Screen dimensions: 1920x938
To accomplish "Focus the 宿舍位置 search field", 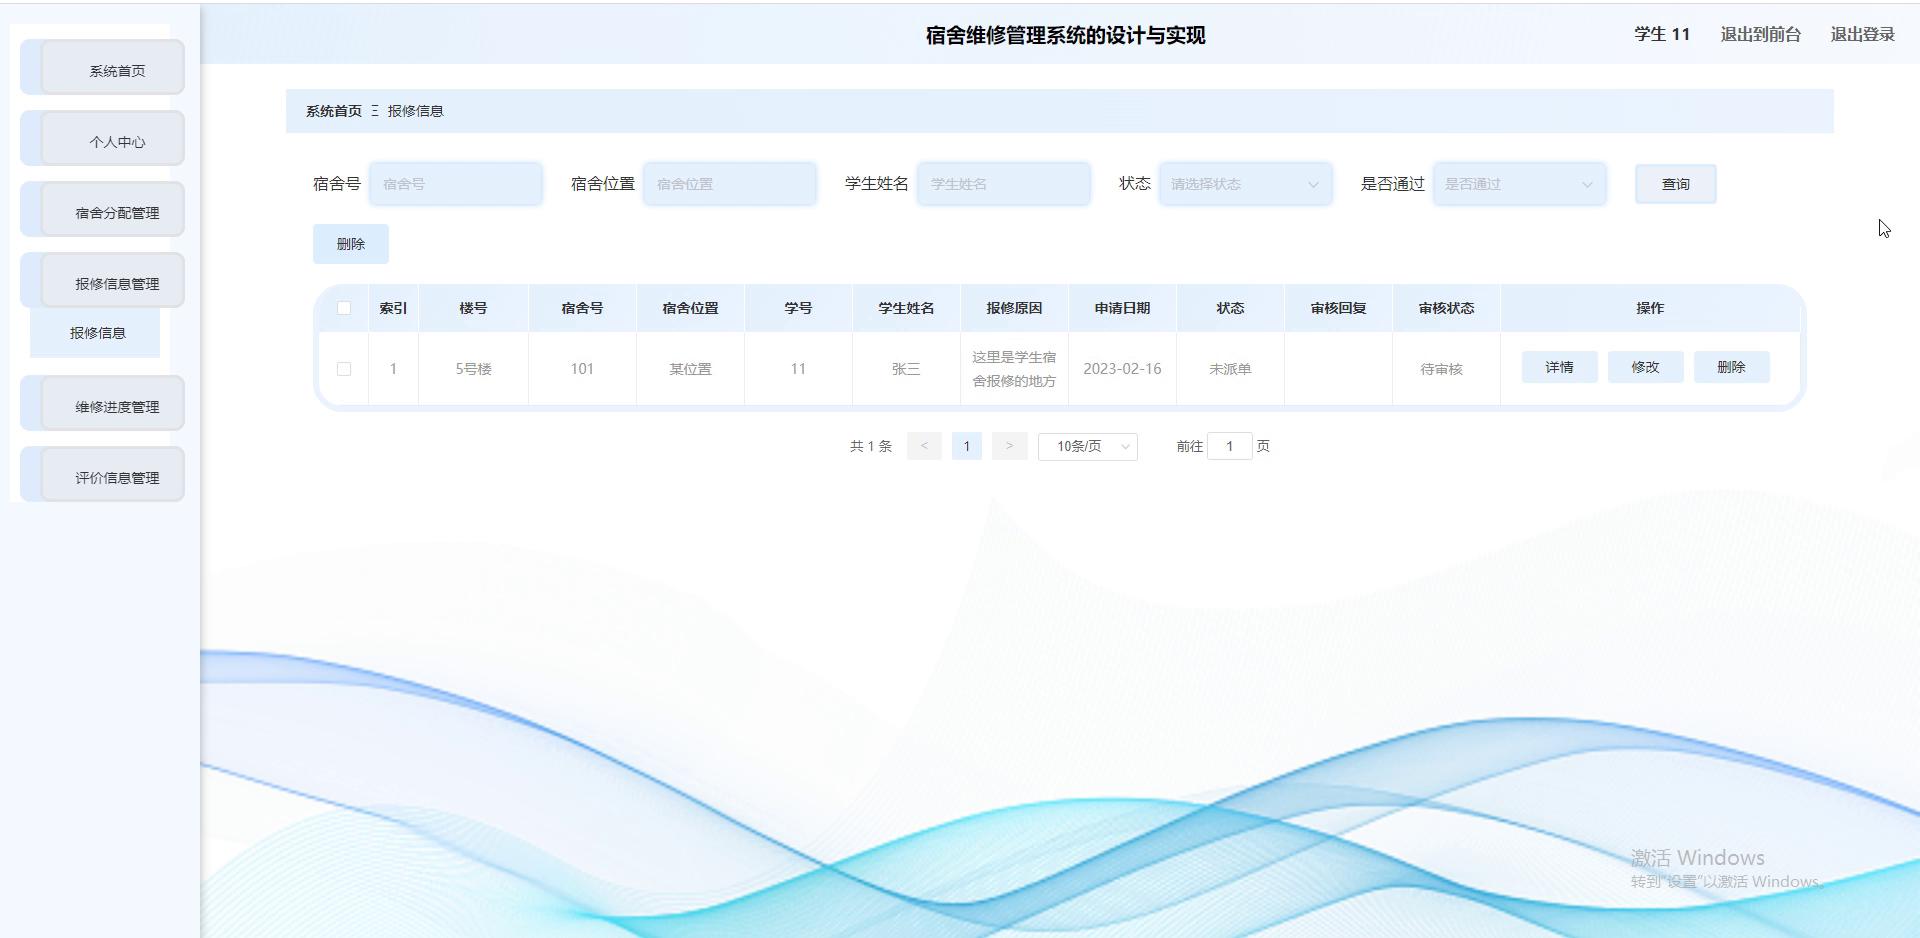I will [730, 184].
